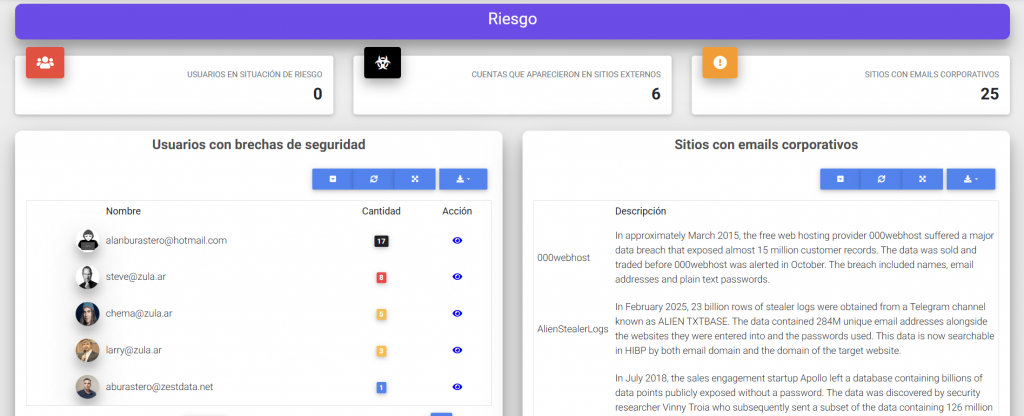The width and height of the screenshot is (1024, 416).
Task: Click eye icon for steve@zula.ar
Action: [x=457, y=277]
